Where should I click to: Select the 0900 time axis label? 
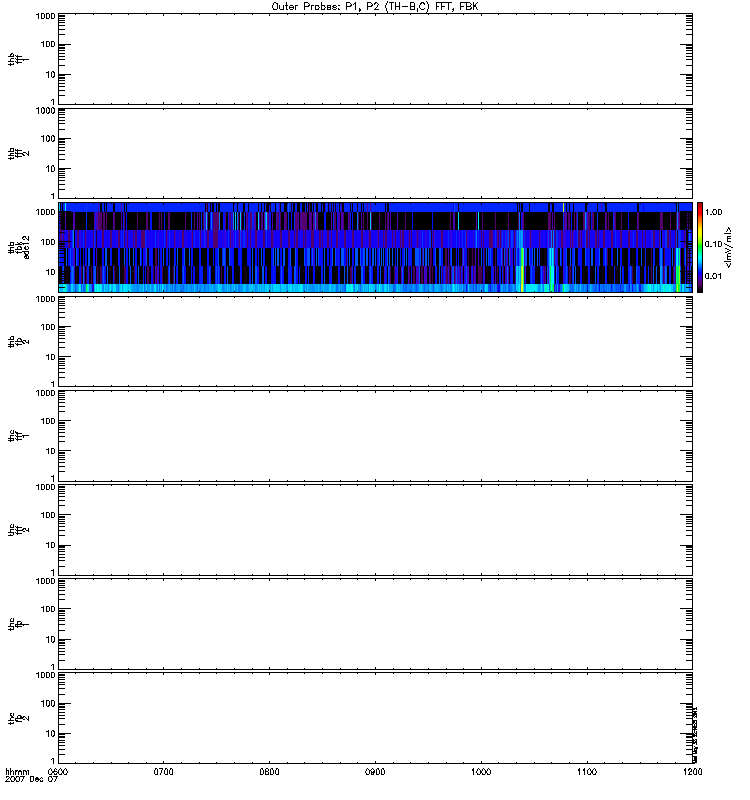(376, 772)
